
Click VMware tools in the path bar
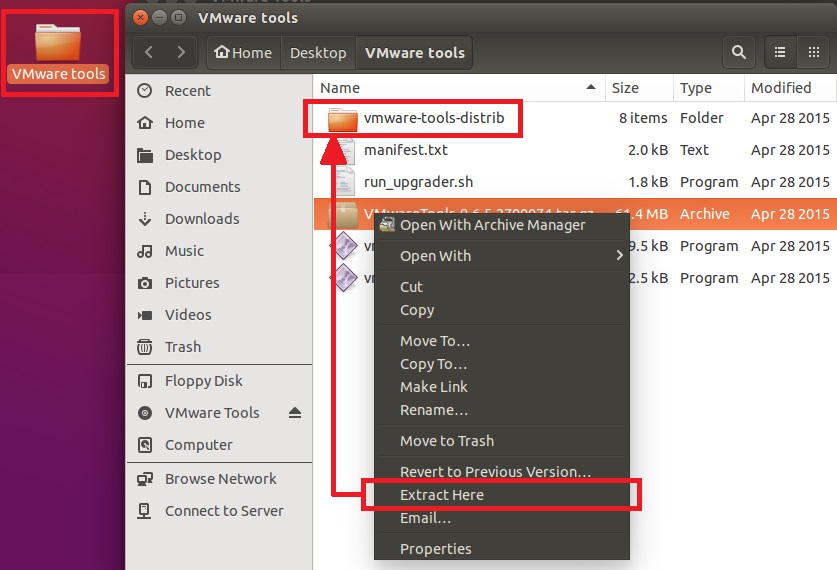click(415, 52)
